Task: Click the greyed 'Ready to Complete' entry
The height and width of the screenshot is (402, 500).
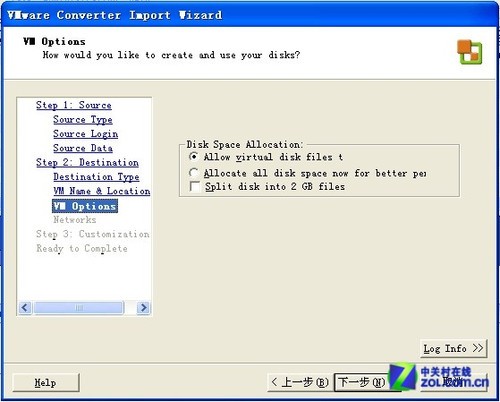Action: pyautogui.click(x=82, y=249)
